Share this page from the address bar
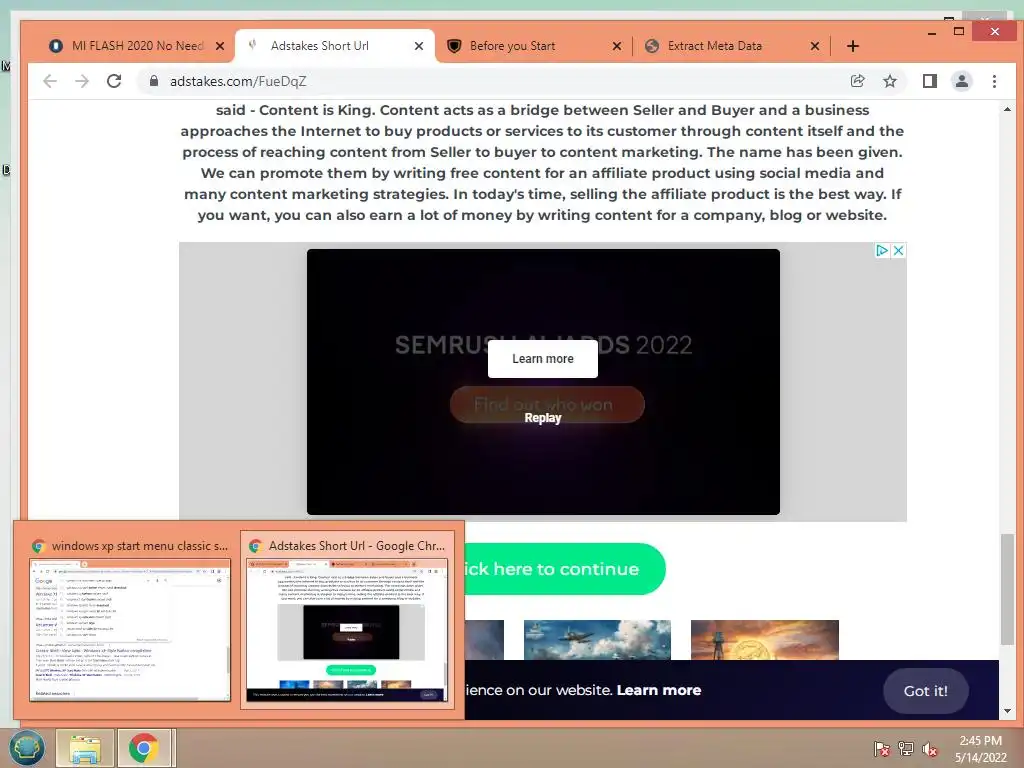 (x=857, y=81)
